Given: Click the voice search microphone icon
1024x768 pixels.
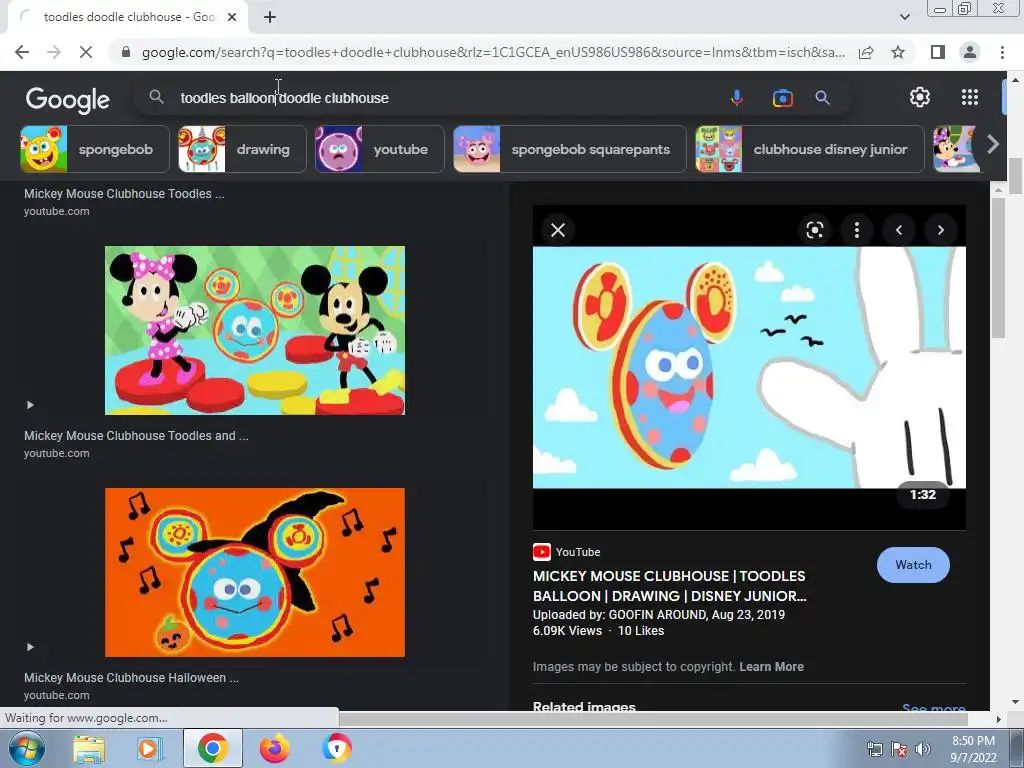Looking at the screenshot, I should (x=736, y=98).
